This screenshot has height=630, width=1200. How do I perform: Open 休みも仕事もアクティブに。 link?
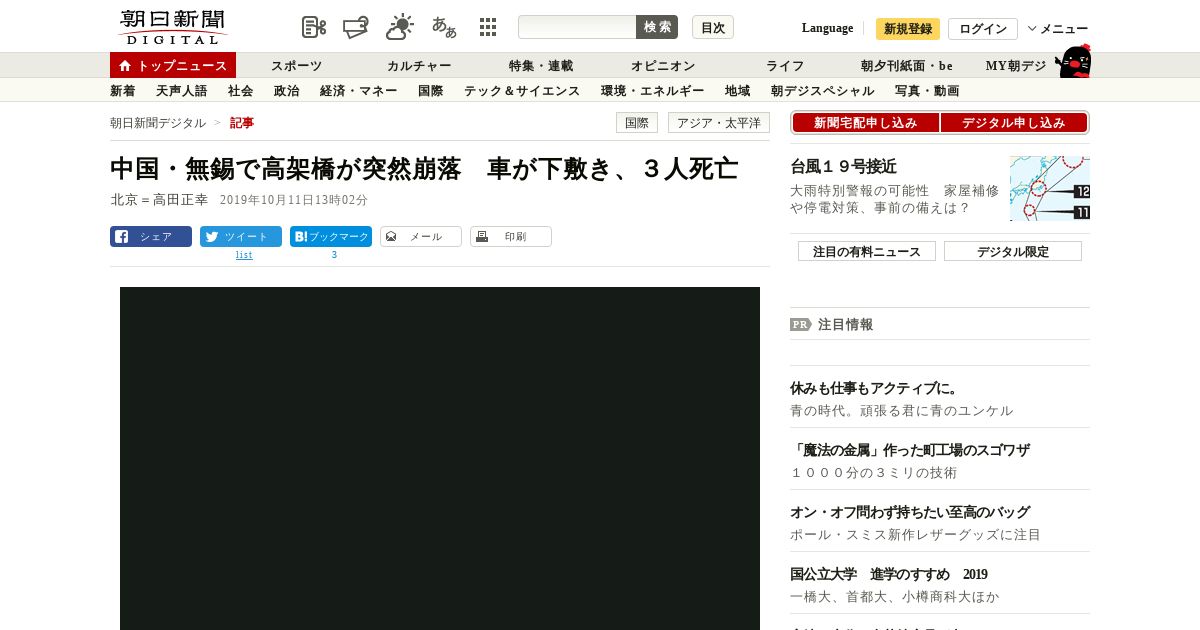coord(875,388)
